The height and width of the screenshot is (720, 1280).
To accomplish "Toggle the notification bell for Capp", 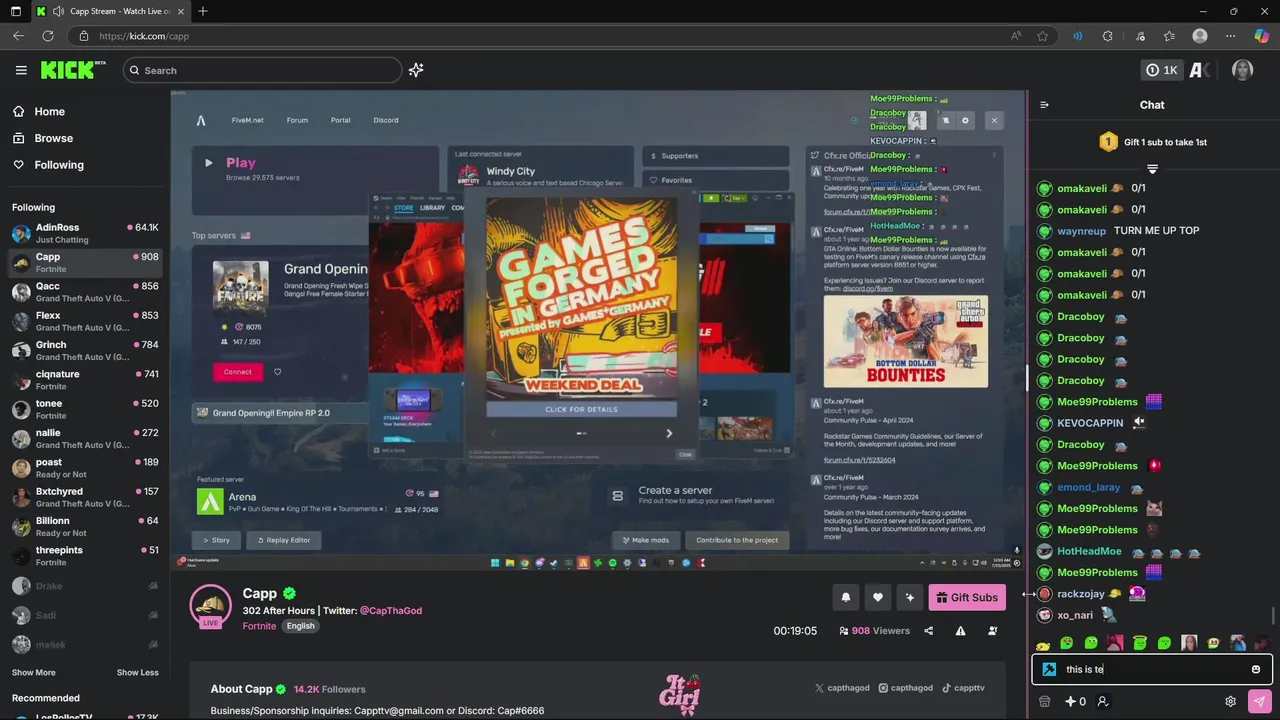I will pyautogui.click(x=846, y=598).
